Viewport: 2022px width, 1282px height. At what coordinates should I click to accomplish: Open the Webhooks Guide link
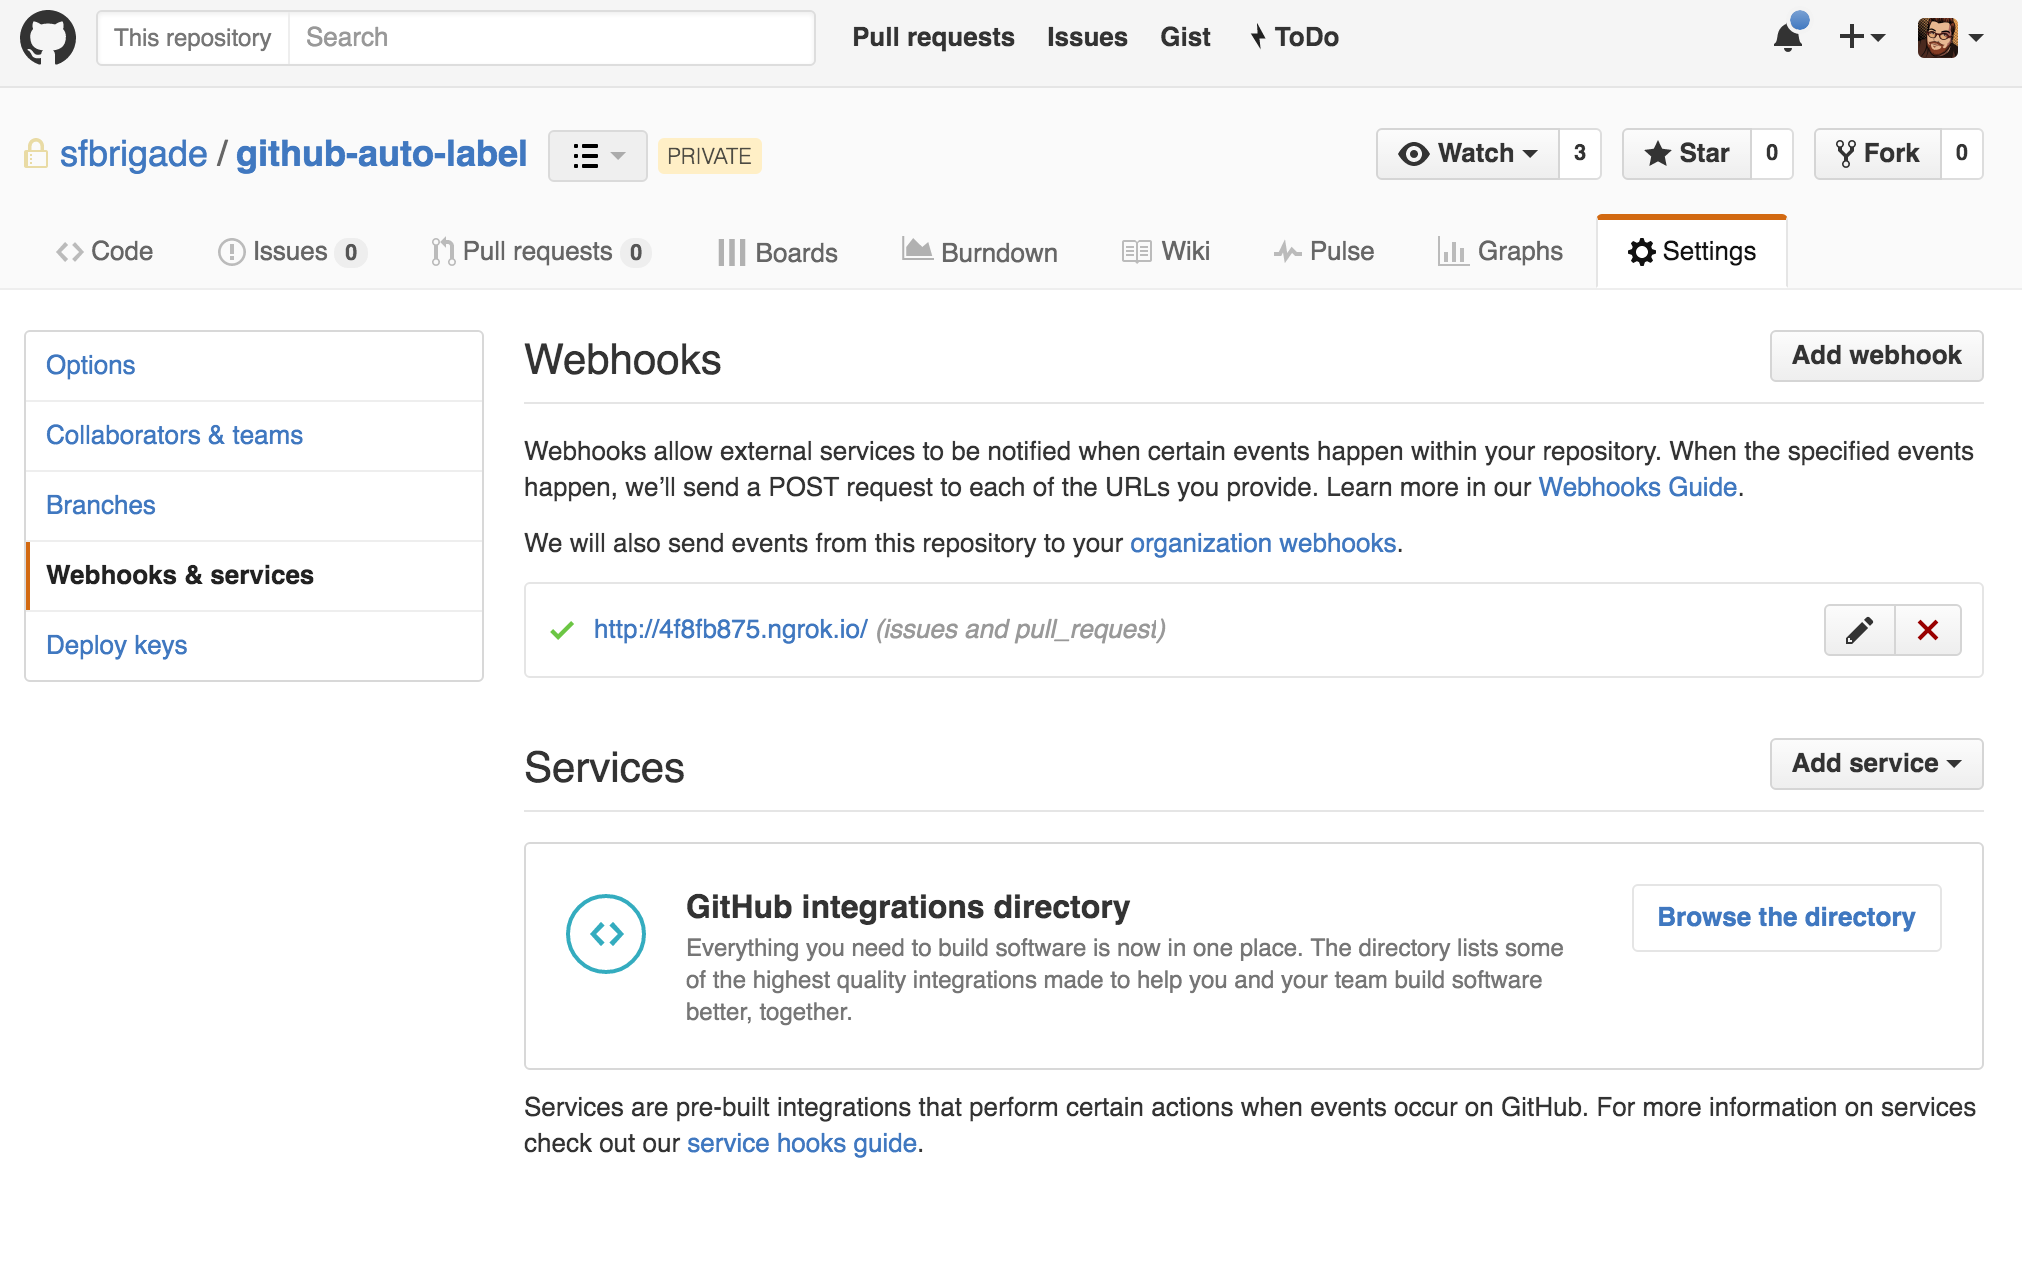1637,487
